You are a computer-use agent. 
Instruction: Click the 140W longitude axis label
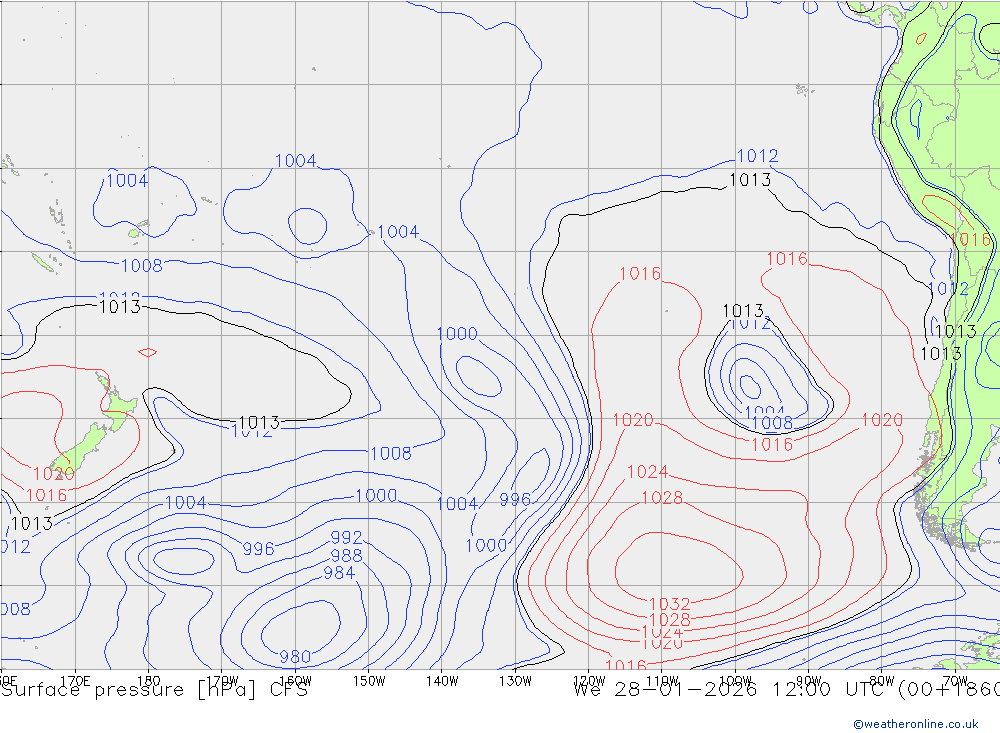pyautogui.click(x=442, y=681)
